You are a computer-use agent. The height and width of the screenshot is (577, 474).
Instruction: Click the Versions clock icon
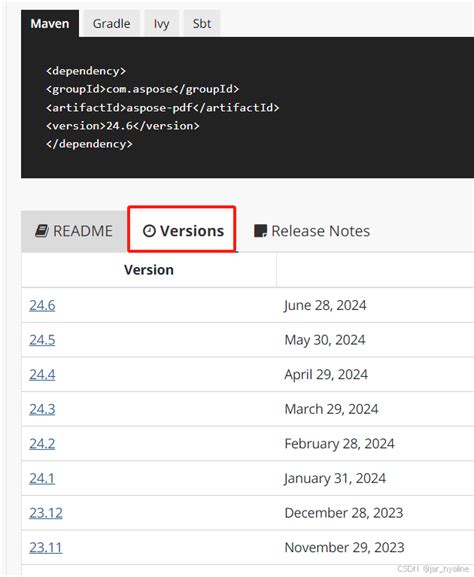149,231
